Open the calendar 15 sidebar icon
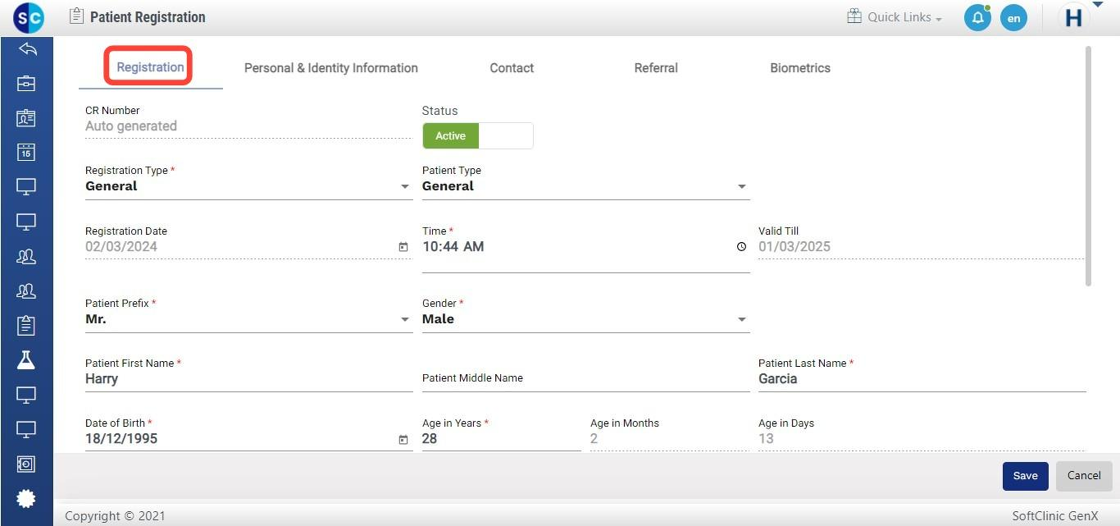This screenshot has width=1120, height=526. click(26, 152)
